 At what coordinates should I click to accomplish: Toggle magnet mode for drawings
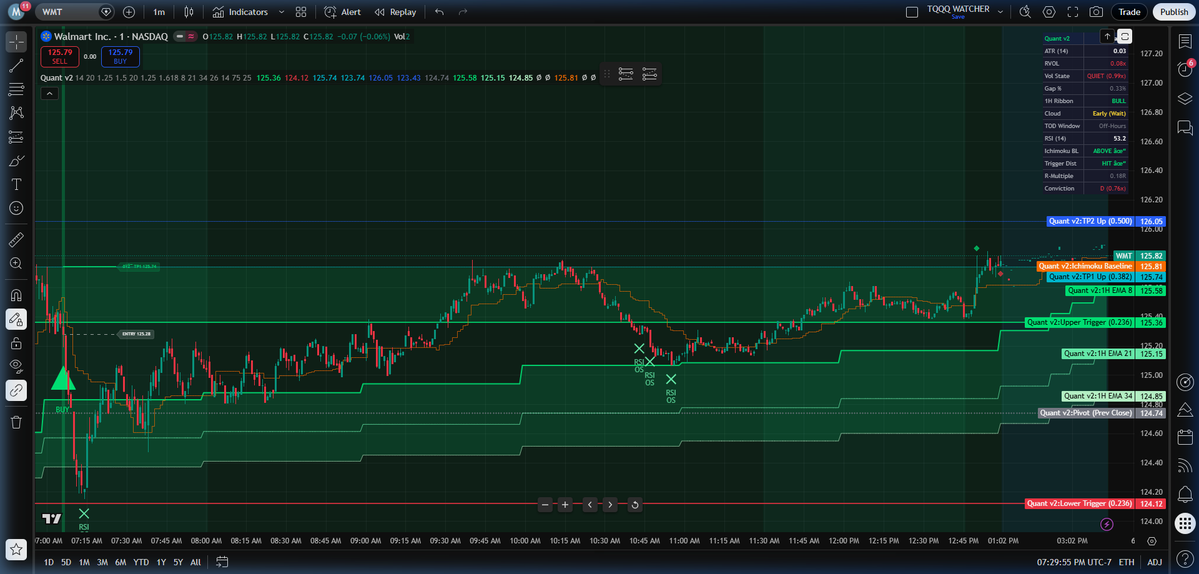click(16, 296)
